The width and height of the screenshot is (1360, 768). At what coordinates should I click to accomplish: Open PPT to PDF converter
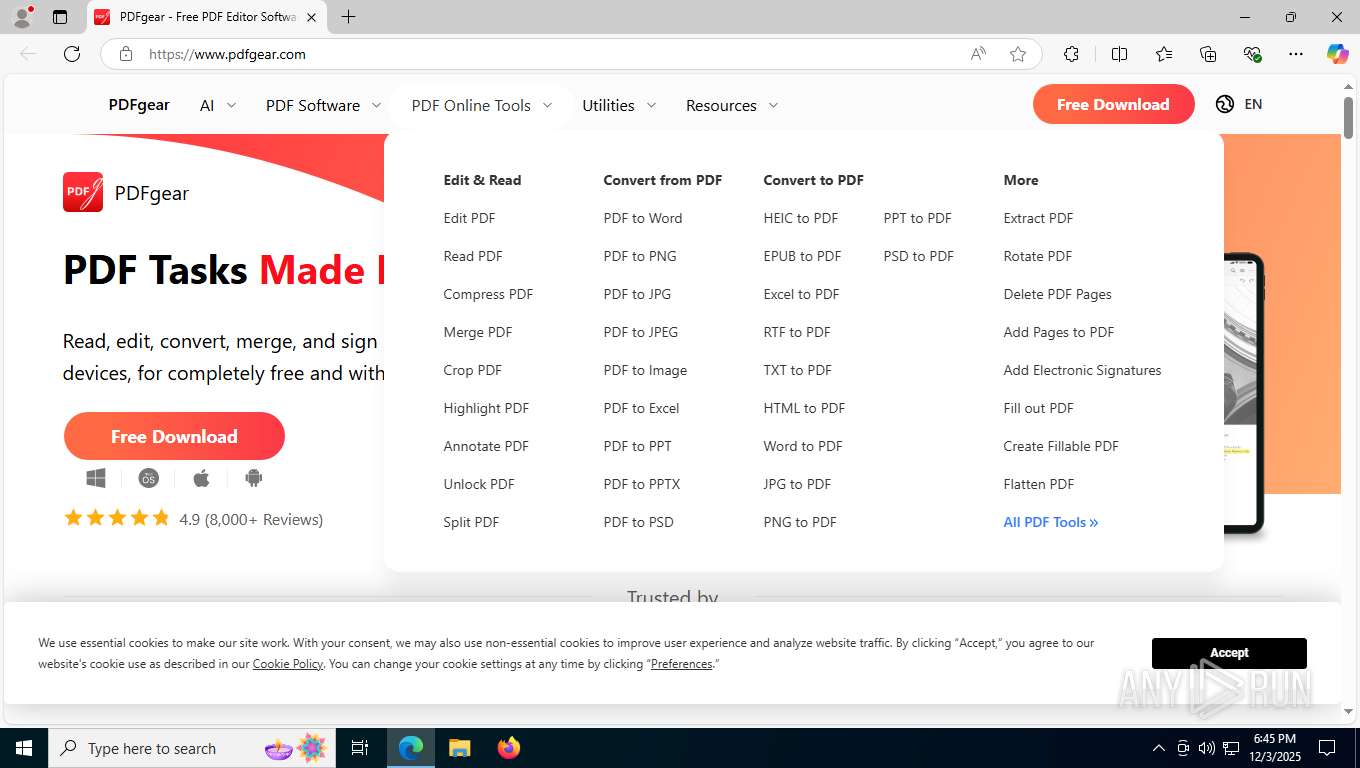tap(917, 218)
